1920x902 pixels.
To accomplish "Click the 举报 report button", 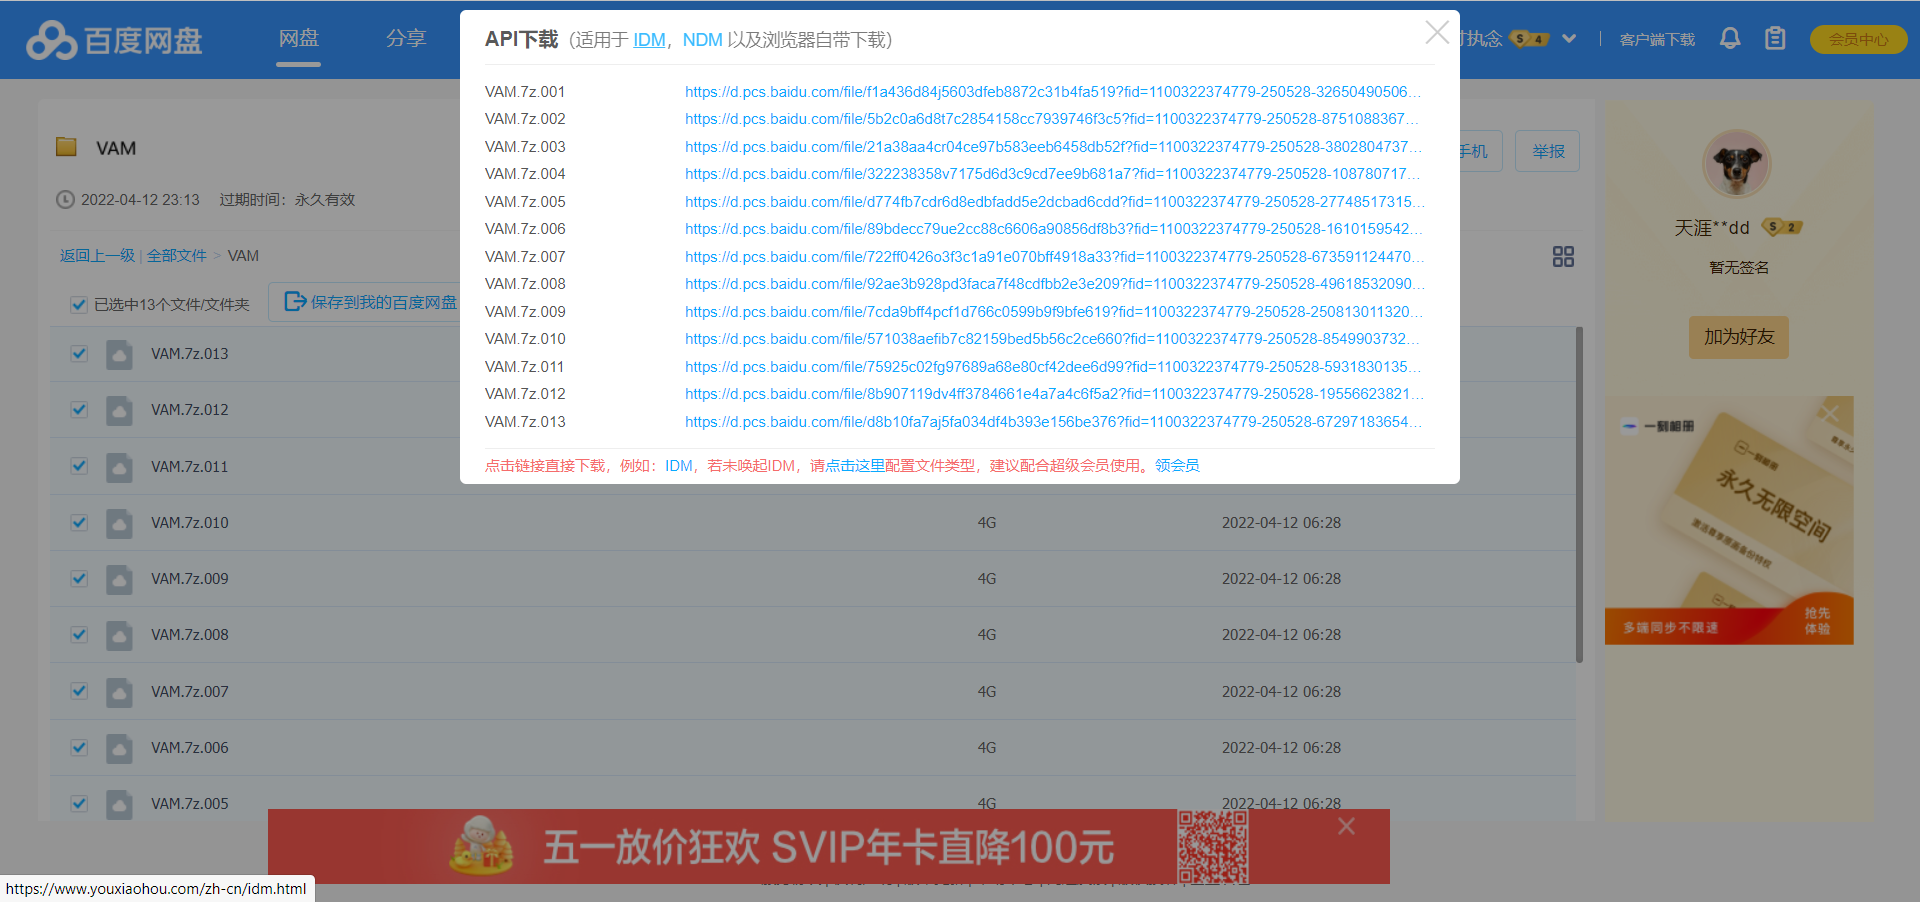I will click(x=1547, y=151).
